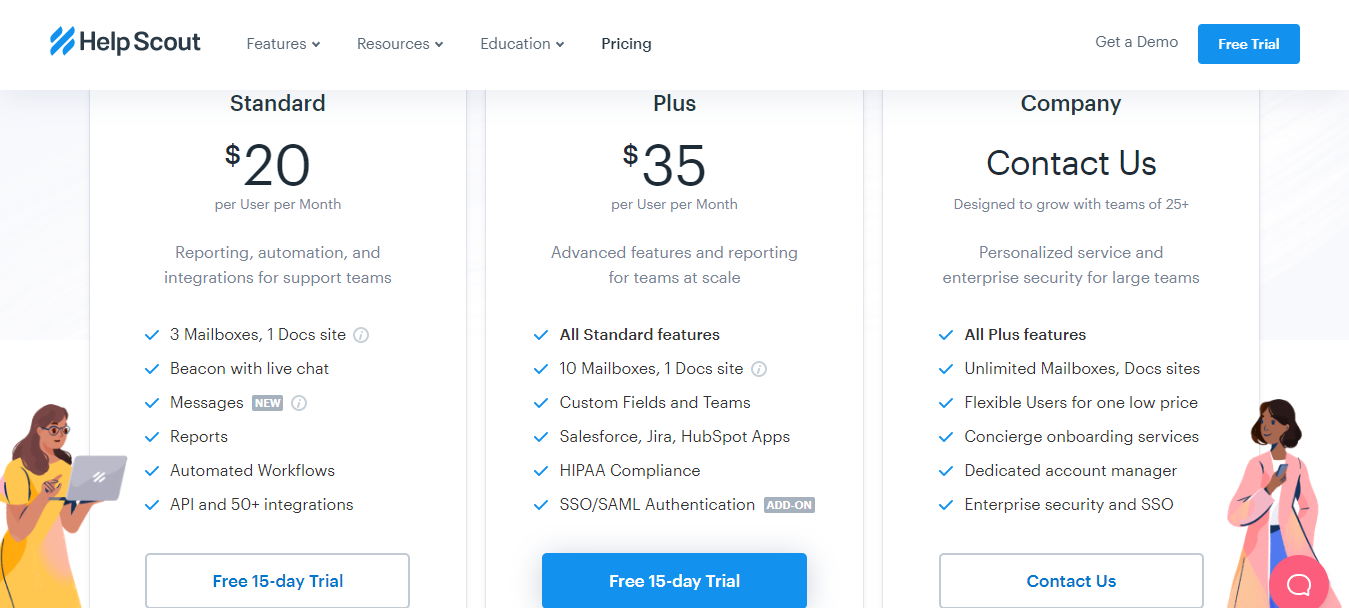Expand the Features dropdown menu

(x=283, y=43)
